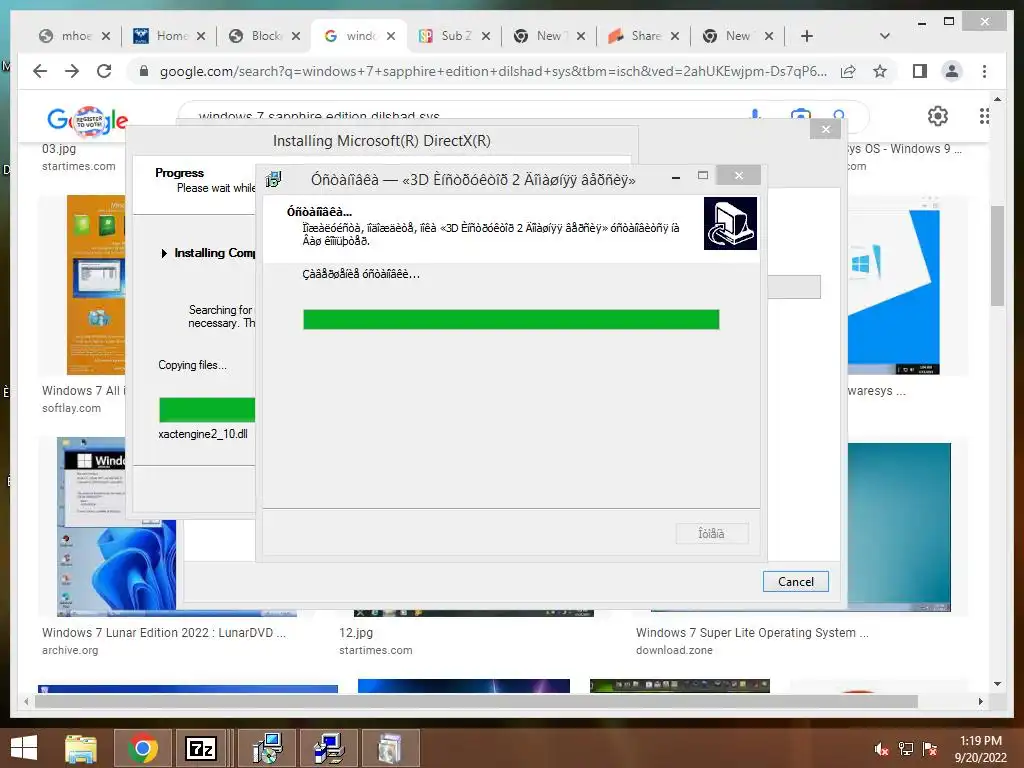Open Windows 7 Lunar Edition 2022 result
1024x768 pixels.
[163, 633]
